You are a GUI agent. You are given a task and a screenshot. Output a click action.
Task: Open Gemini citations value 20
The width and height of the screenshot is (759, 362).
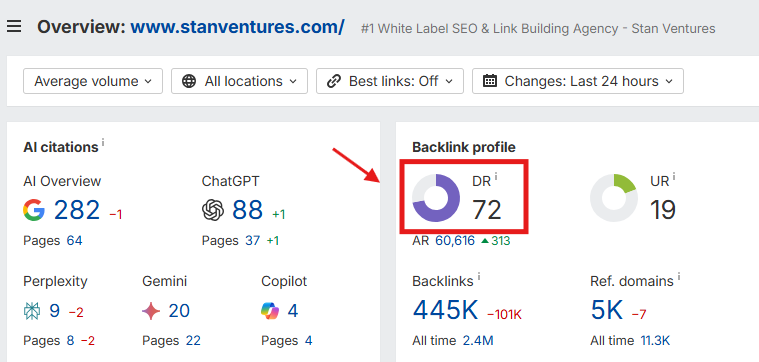click(x=179, y=311)
